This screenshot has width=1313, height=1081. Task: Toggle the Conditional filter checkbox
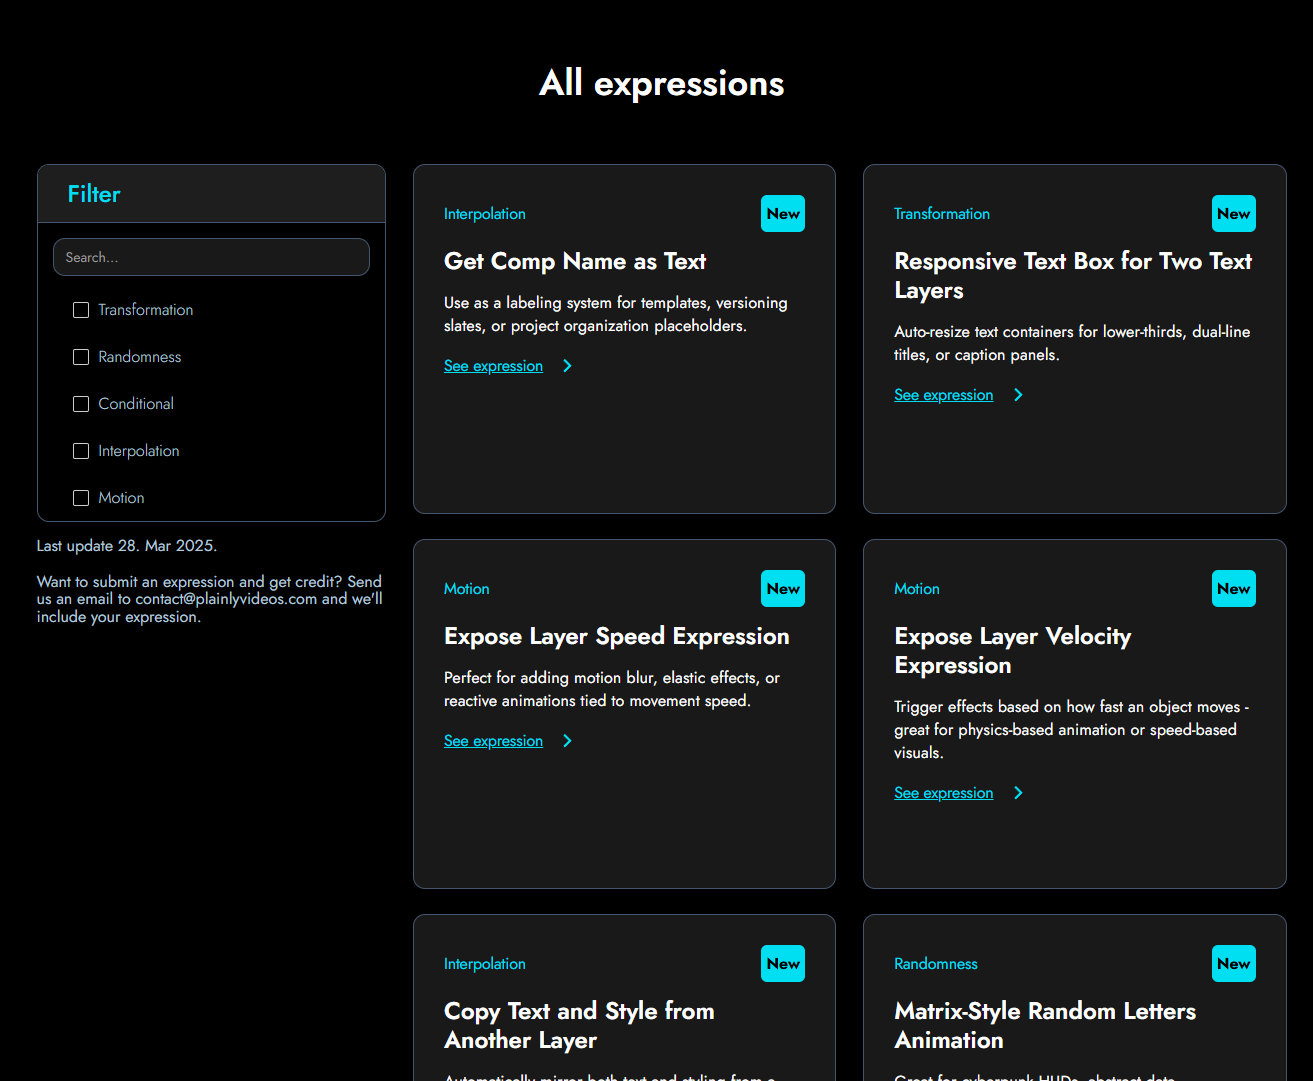click(x=81, y=404)
